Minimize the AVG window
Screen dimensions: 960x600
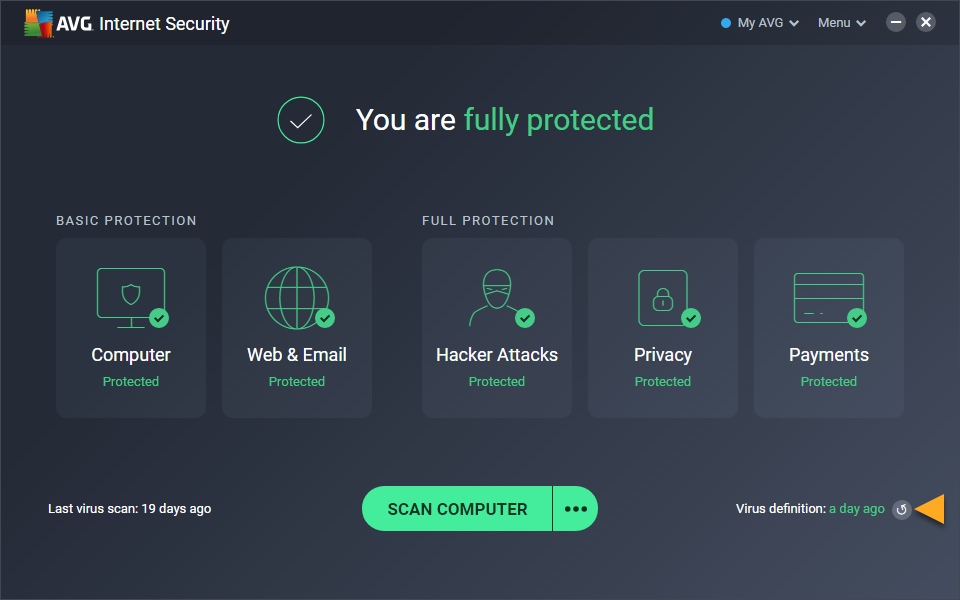pyautogui.click(x=896, y=22)
